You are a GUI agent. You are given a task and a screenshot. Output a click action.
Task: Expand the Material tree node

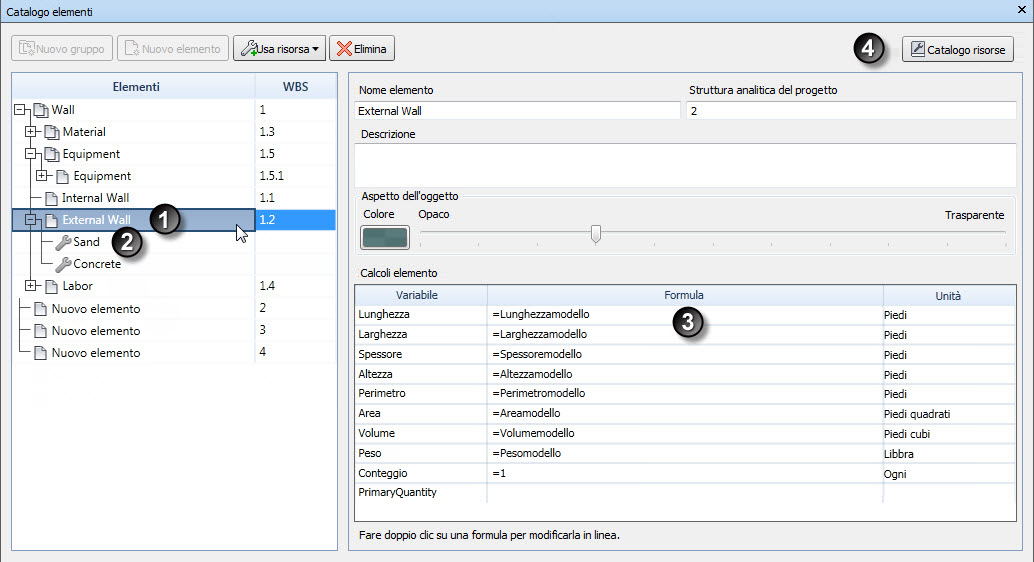[30, 131]
